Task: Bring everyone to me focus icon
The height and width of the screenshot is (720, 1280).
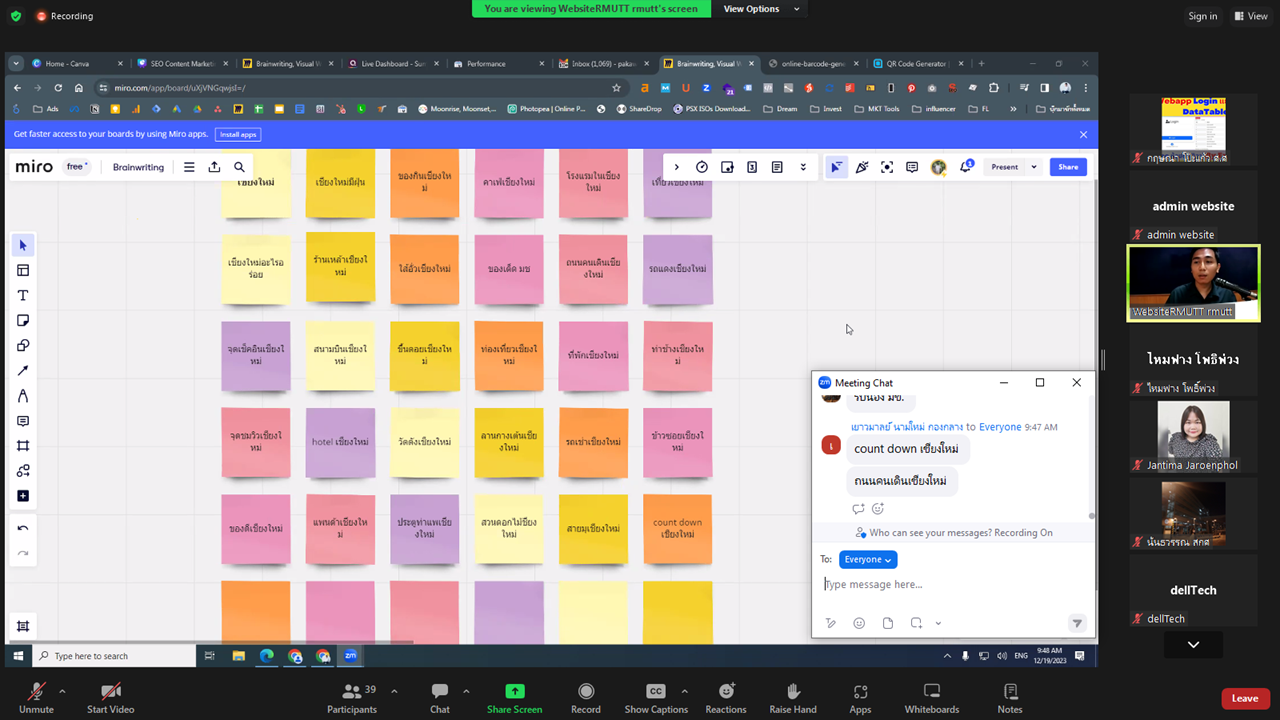Action: point(887,167)
